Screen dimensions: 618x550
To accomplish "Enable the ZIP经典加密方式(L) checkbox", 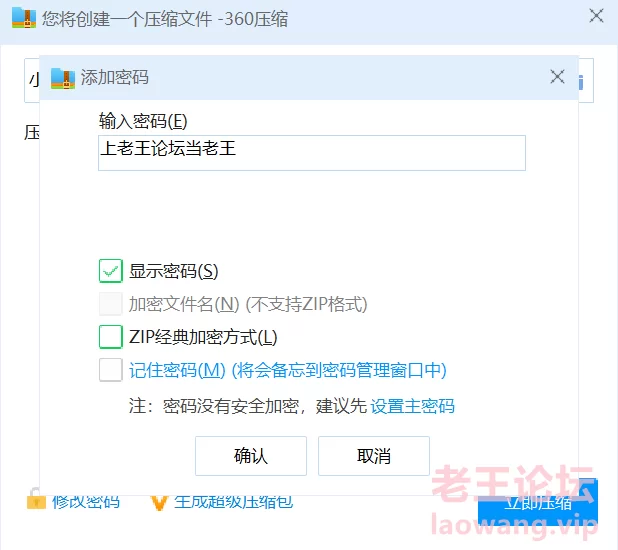I will pyautogui.click(x=110, y=337).
